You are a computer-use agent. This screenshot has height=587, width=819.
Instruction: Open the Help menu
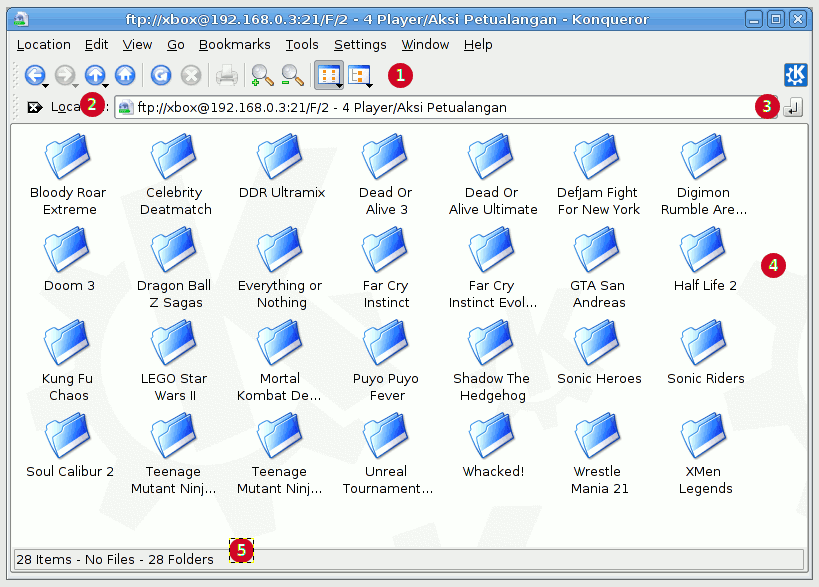[478, 45]
